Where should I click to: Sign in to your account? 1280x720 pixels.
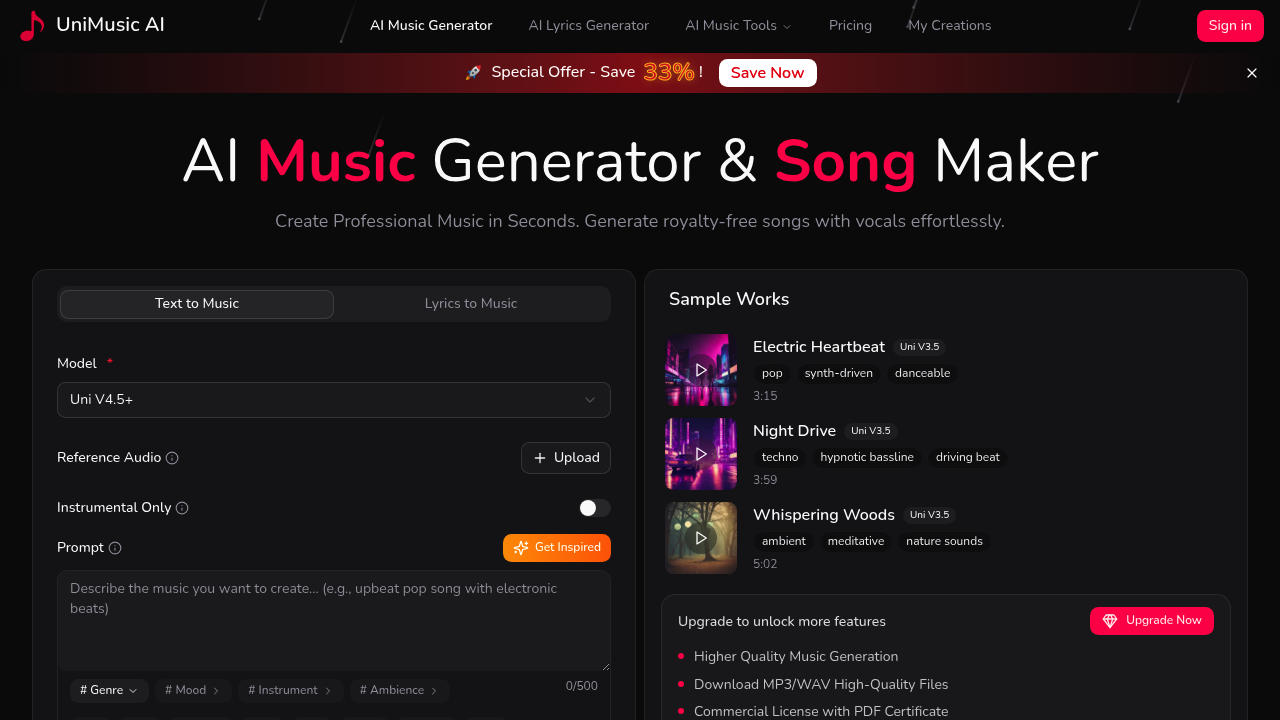[x=1230, y=25]
